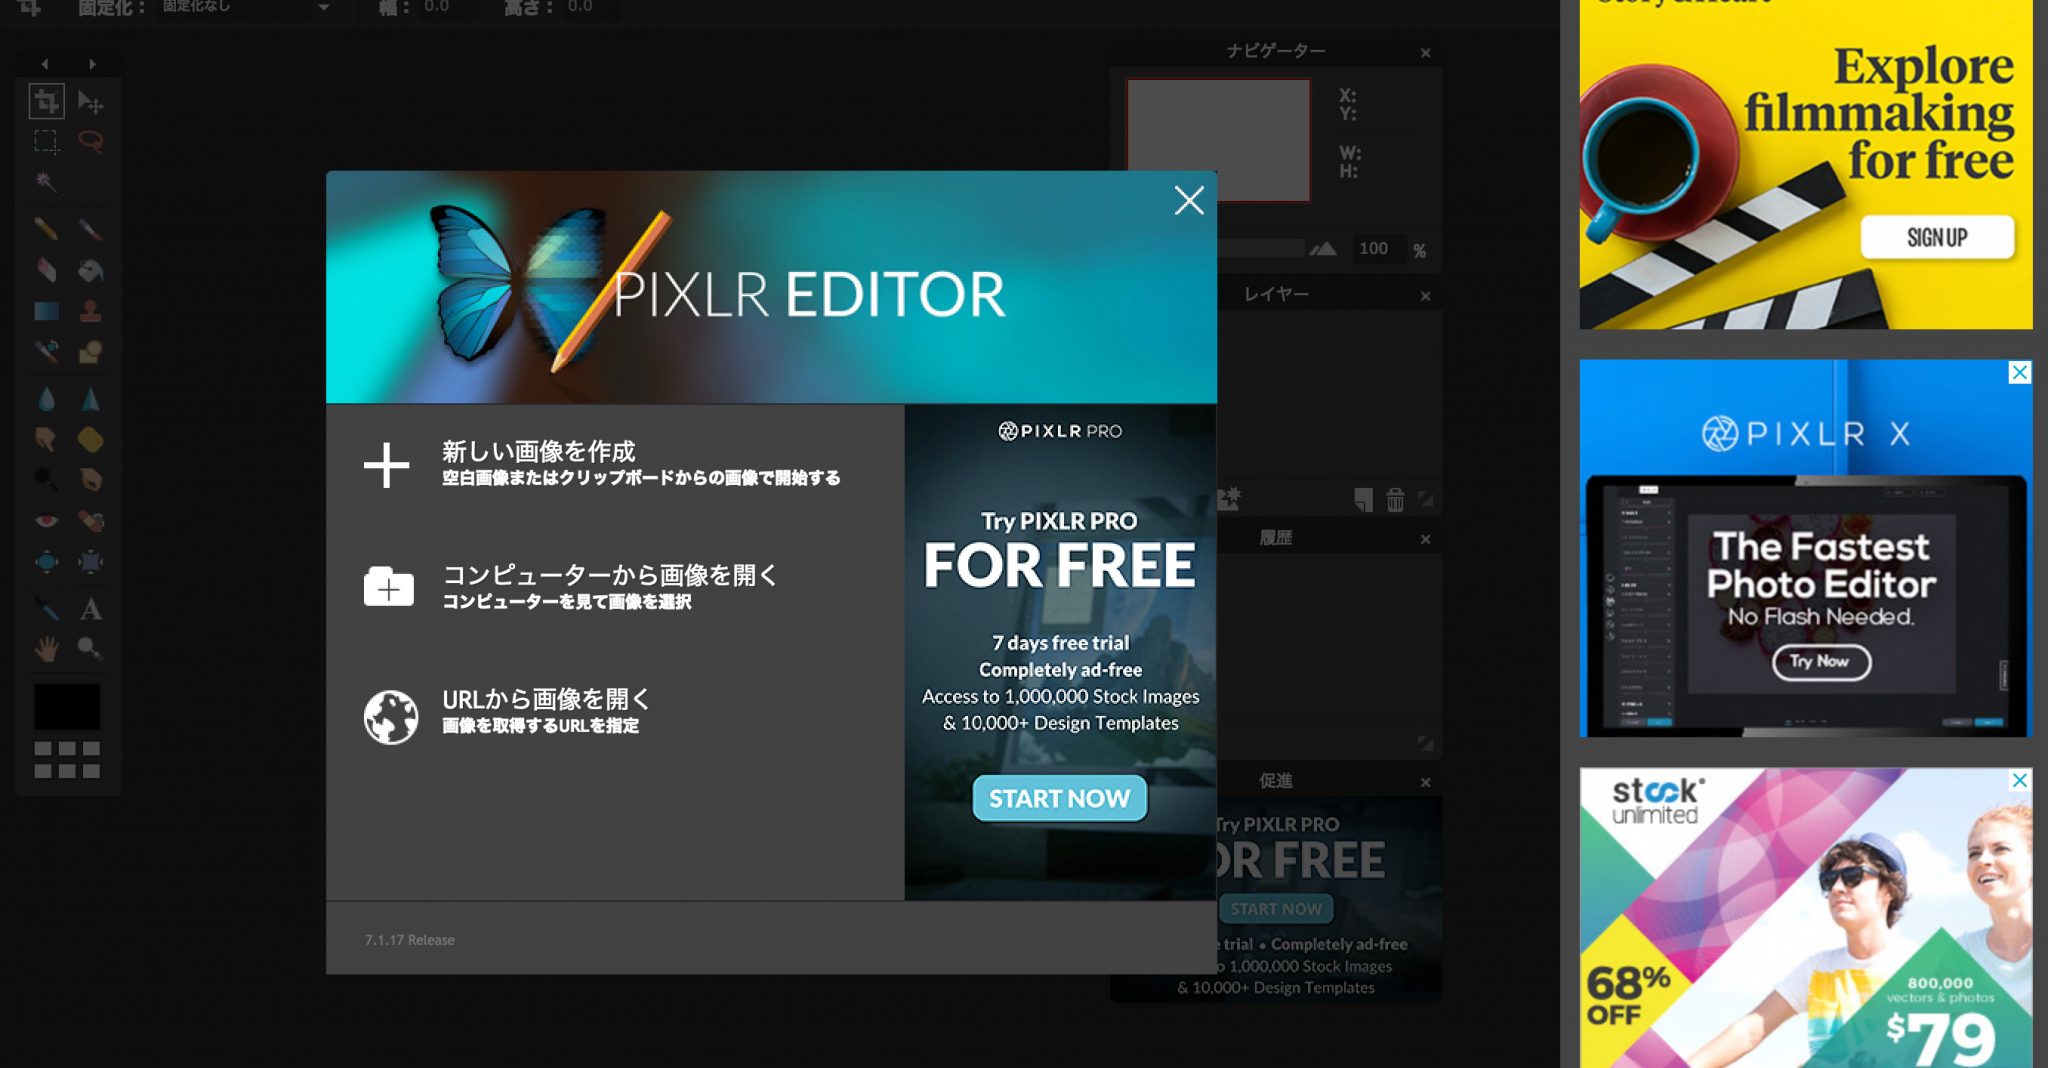
Task: Close the Pixlr X advertisement
Action: [x=2020, y=372]
